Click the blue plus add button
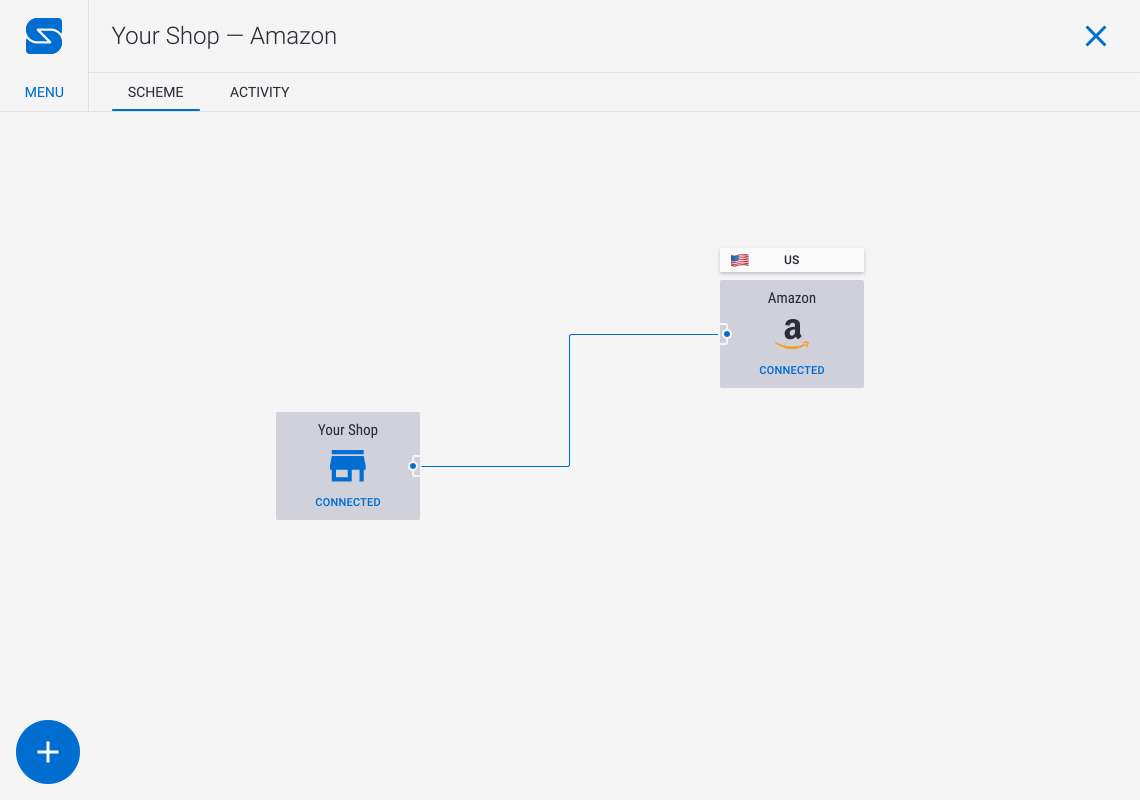This screenshot has height=800, width=1140. 48,752
